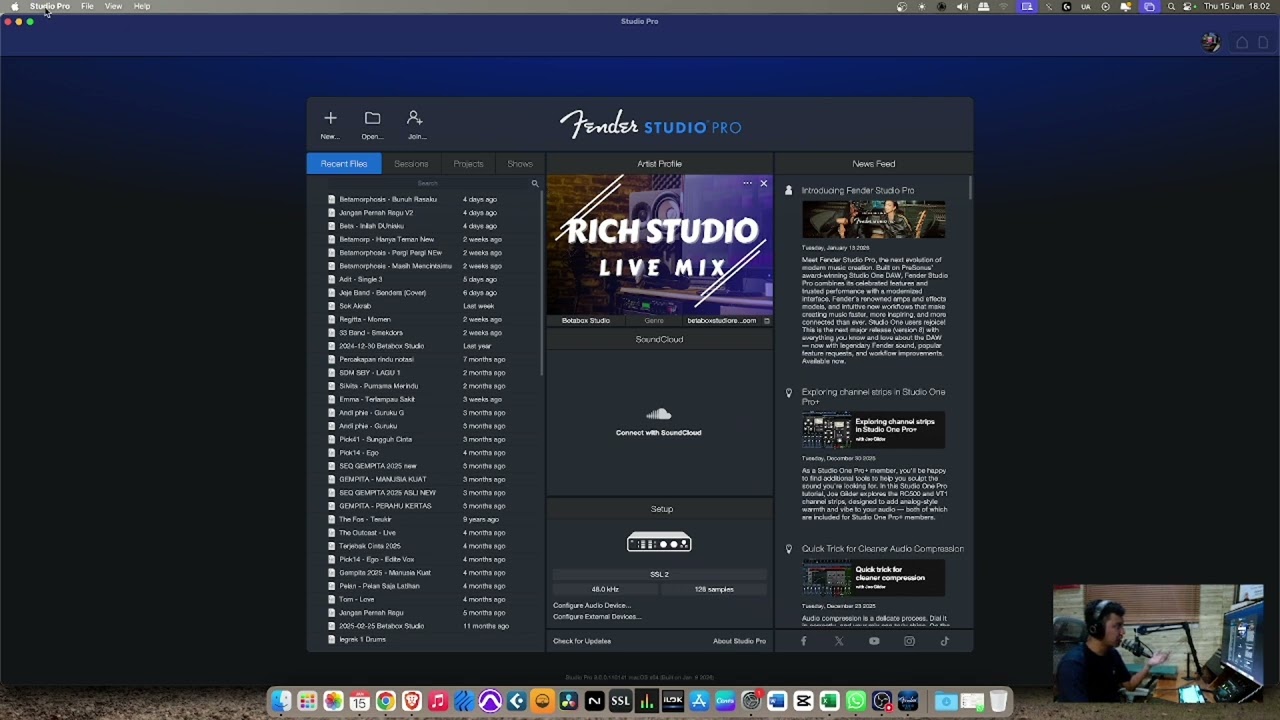Open the View menu
The height and width of the screenshot is (720, 1280).
click(113, 6)
